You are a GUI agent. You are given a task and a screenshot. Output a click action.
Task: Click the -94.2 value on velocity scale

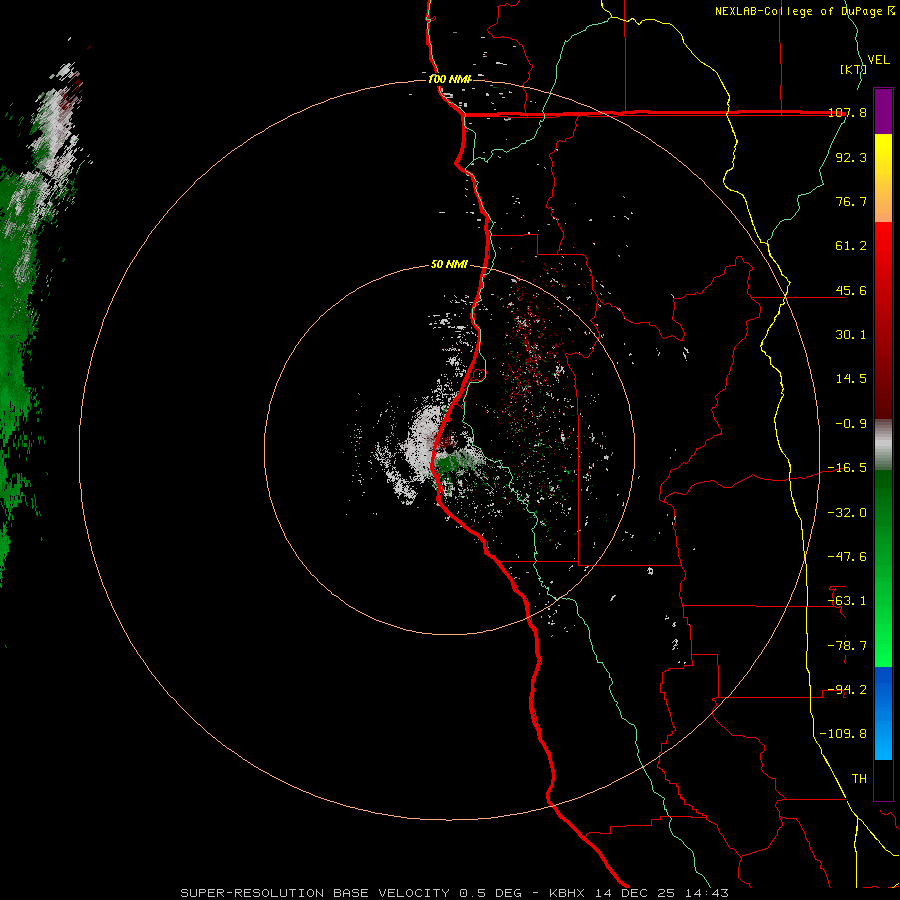(x=847, y=690)
